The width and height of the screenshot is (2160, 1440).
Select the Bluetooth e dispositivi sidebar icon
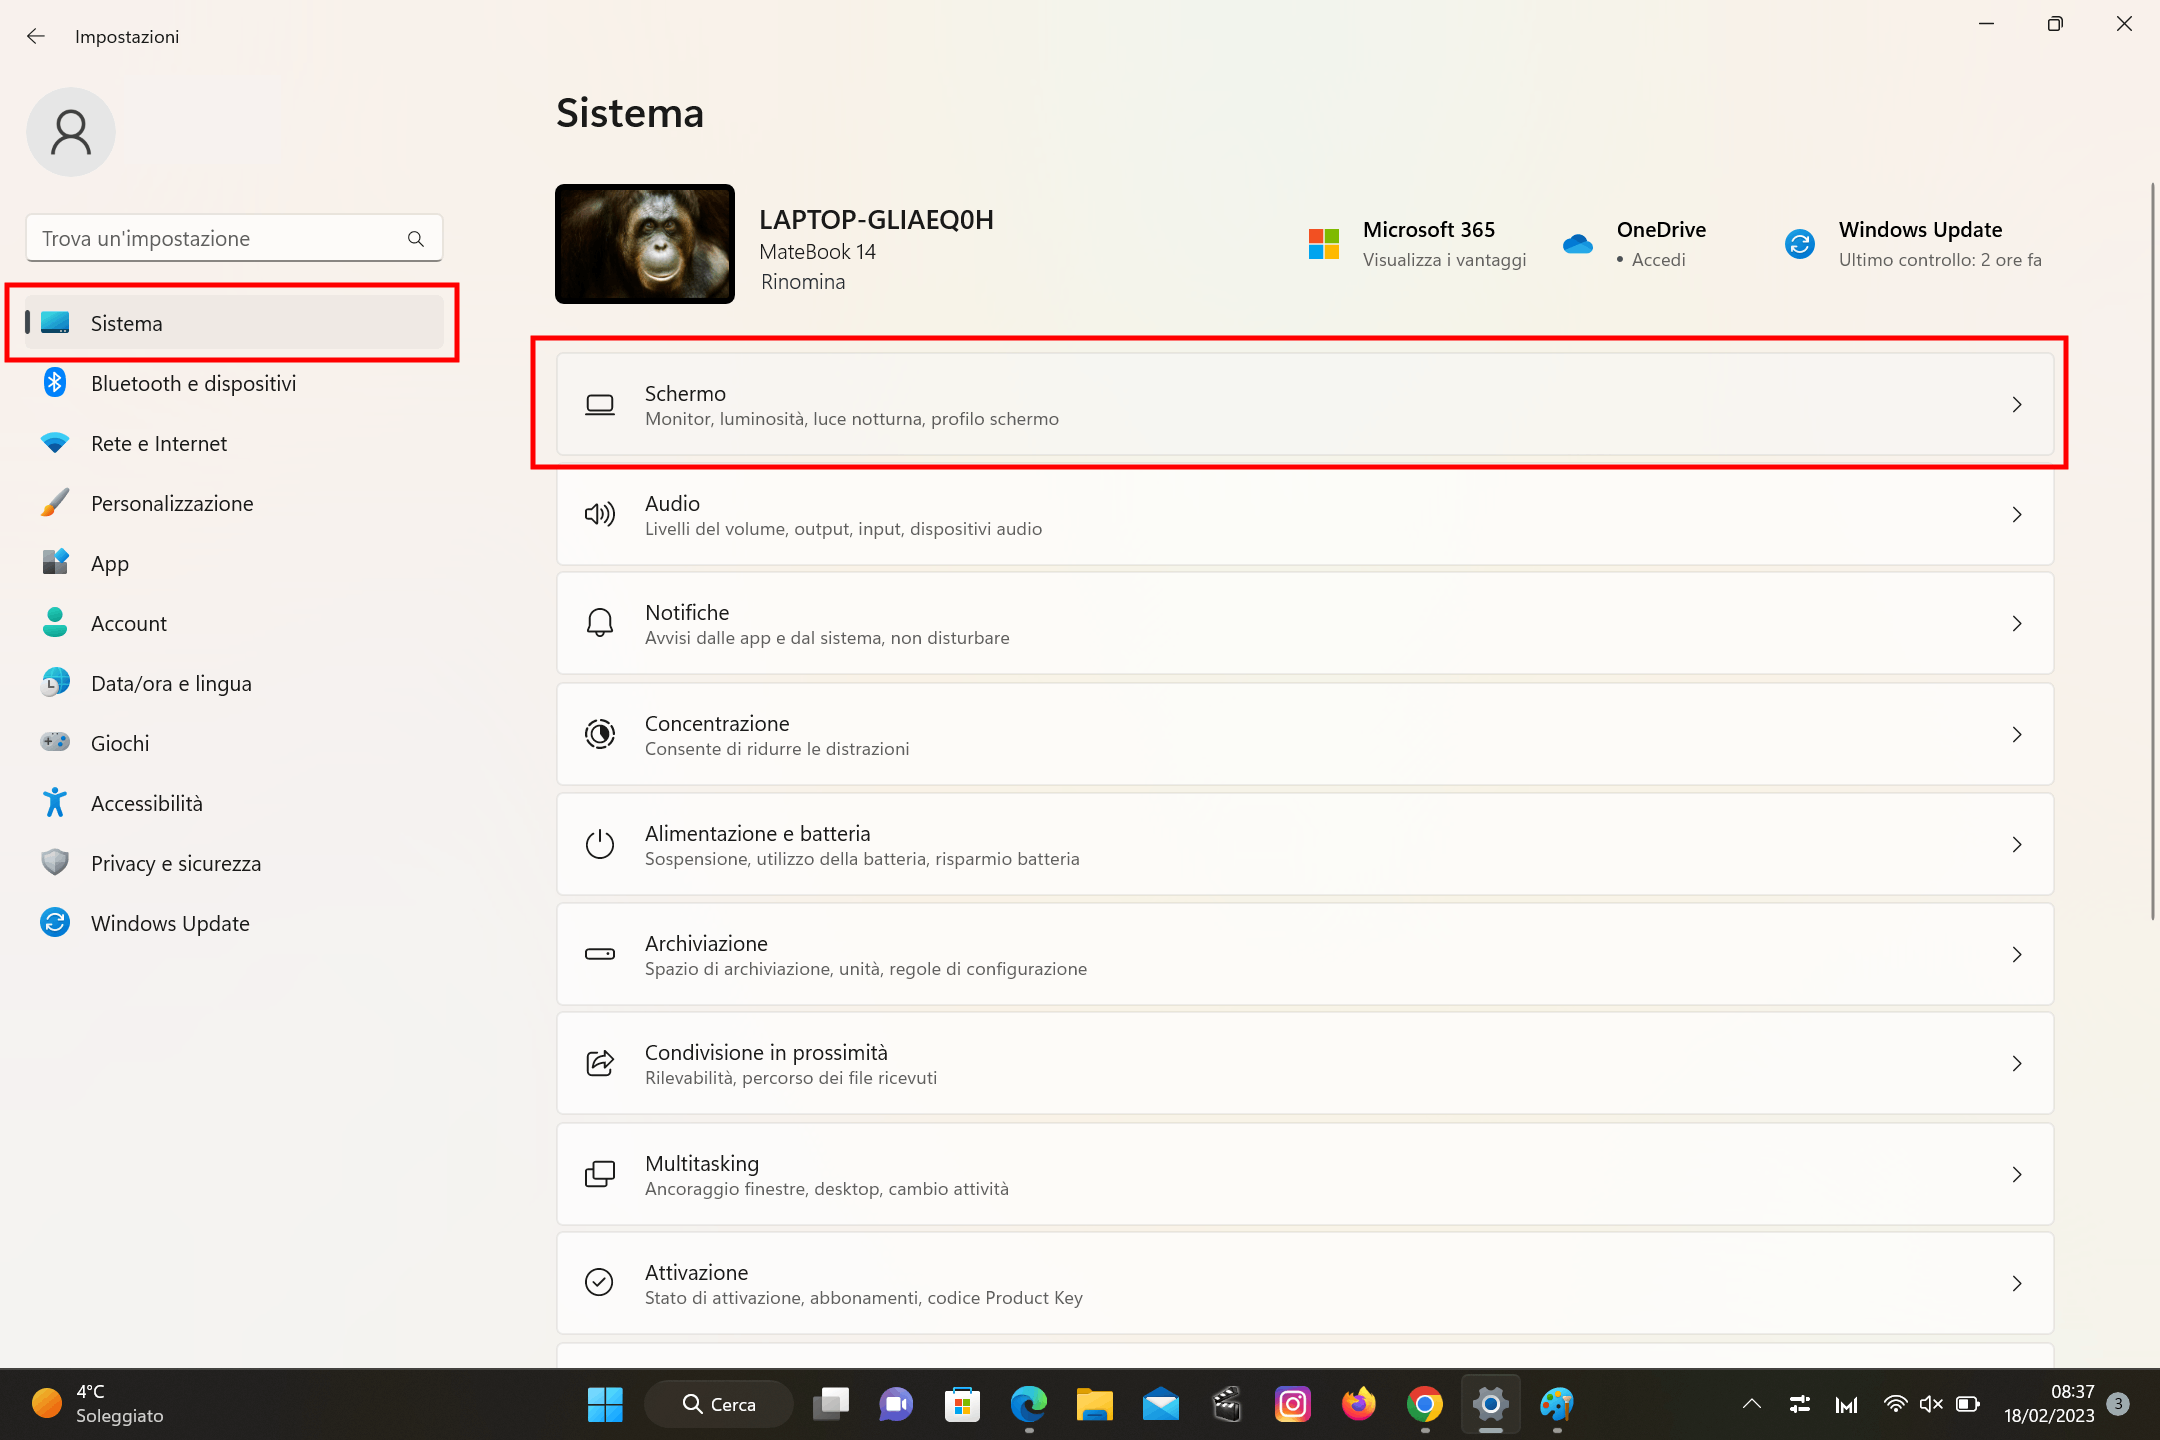click(55, 383)
